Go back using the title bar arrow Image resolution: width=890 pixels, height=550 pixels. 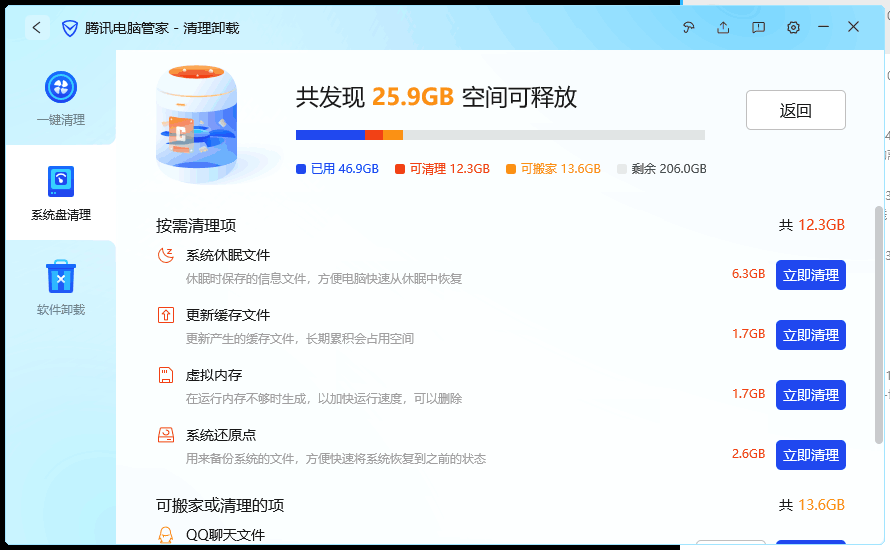click(x=37, y=27)
